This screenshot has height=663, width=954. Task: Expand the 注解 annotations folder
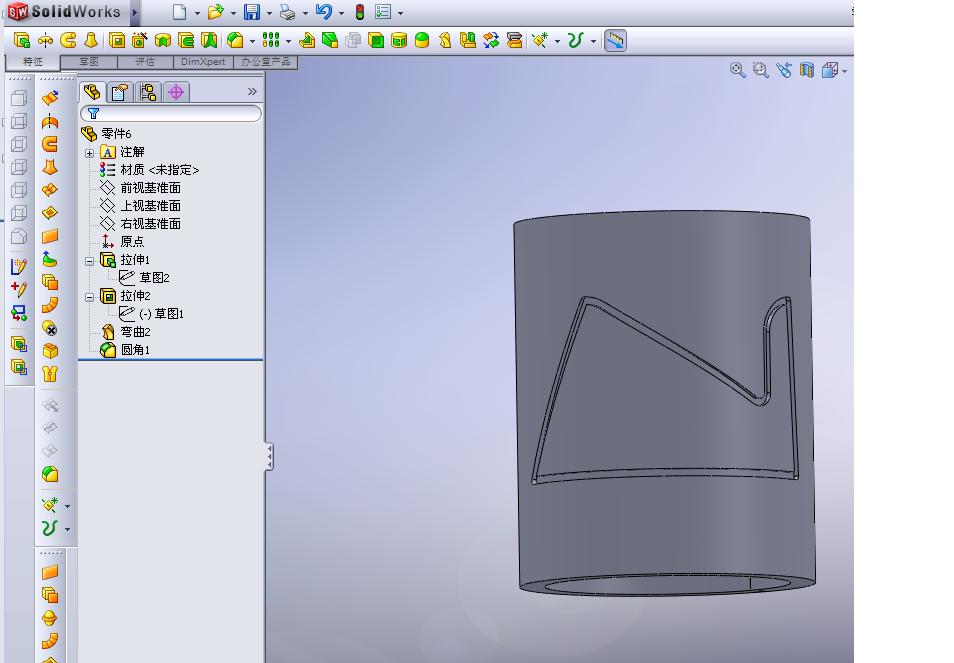[x=89, y=153]
